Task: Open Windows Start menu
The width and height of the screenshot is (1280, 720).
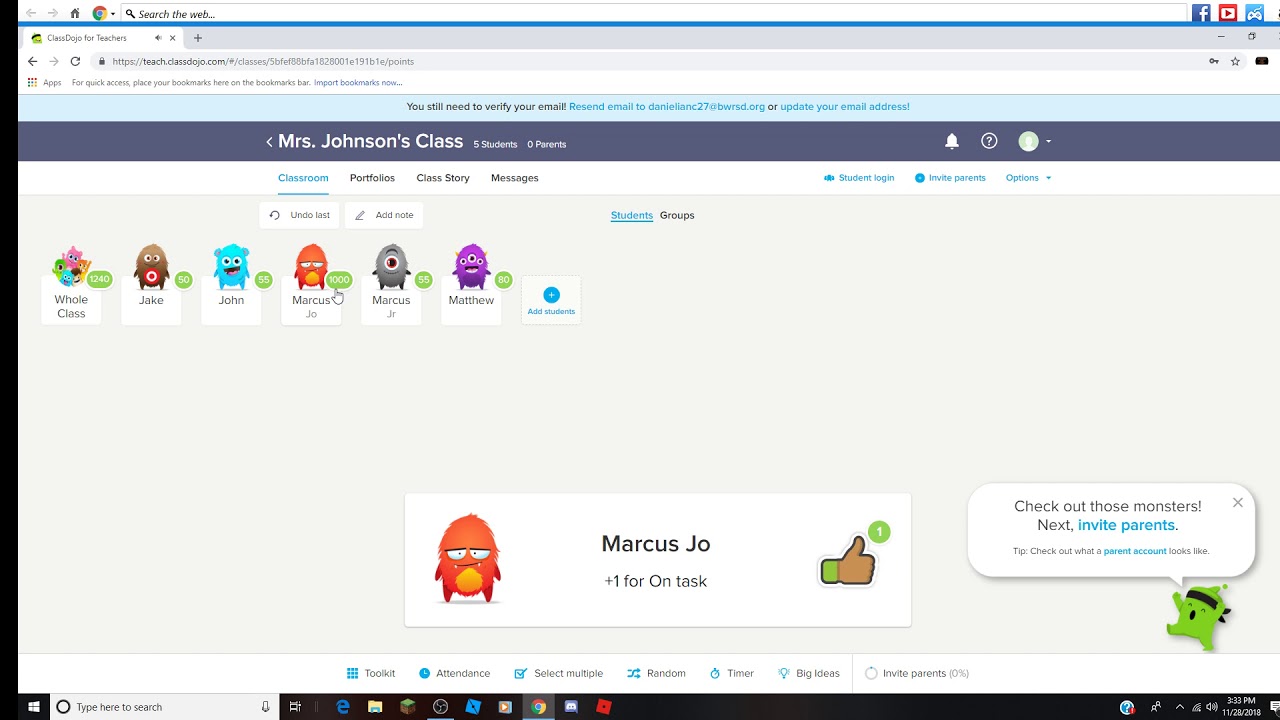Action: [x=33, y=707]
